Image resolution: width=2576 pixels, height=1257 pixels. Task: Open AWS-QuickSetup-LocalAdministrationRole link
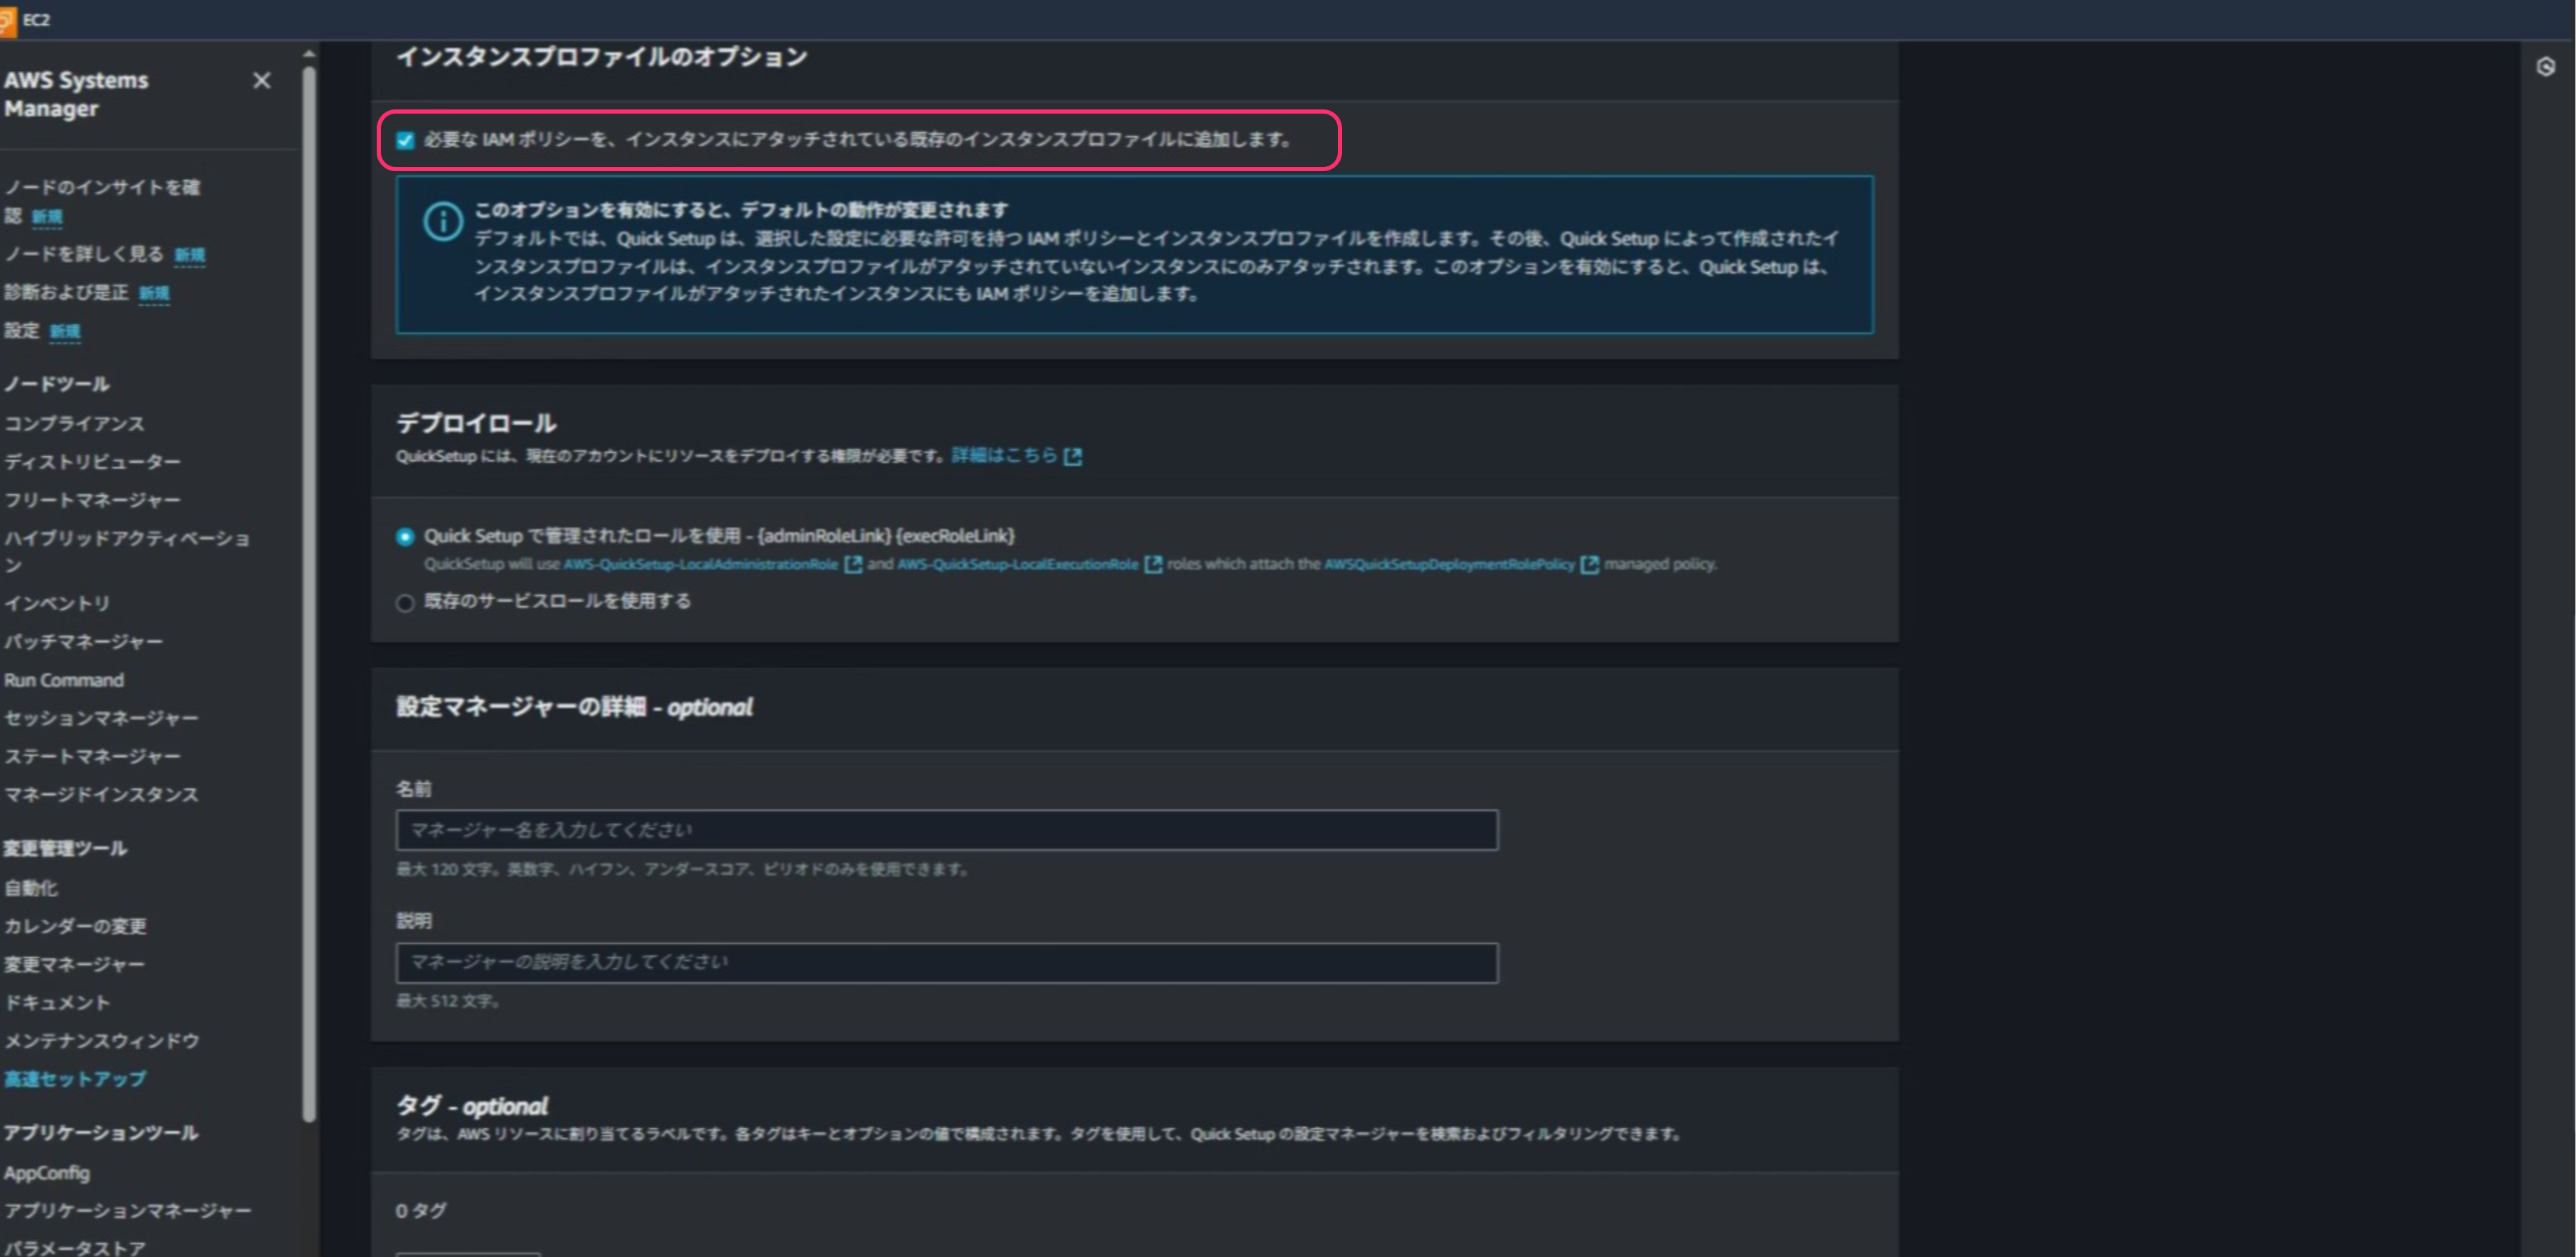click(700, 565)
